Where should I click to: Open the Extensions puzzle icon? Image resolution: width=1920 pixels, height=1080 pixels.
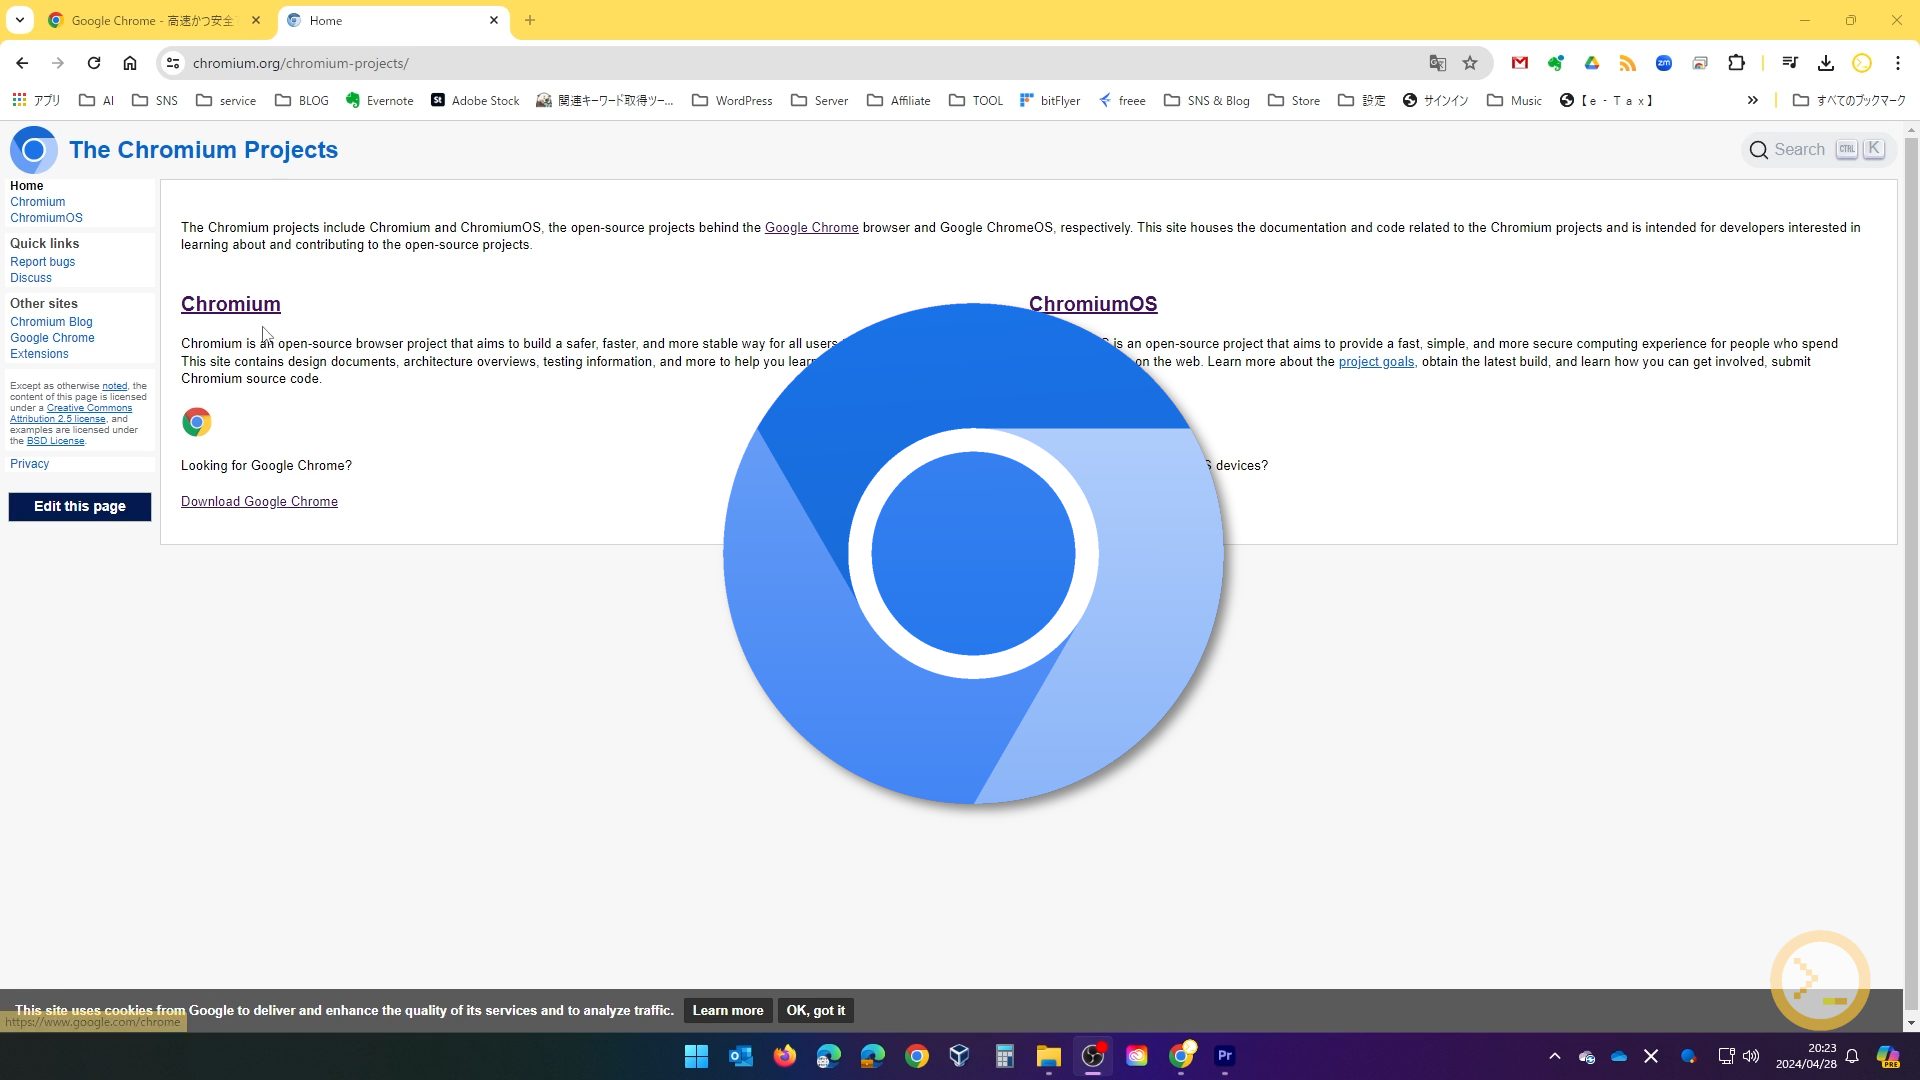click(1736, 63)
